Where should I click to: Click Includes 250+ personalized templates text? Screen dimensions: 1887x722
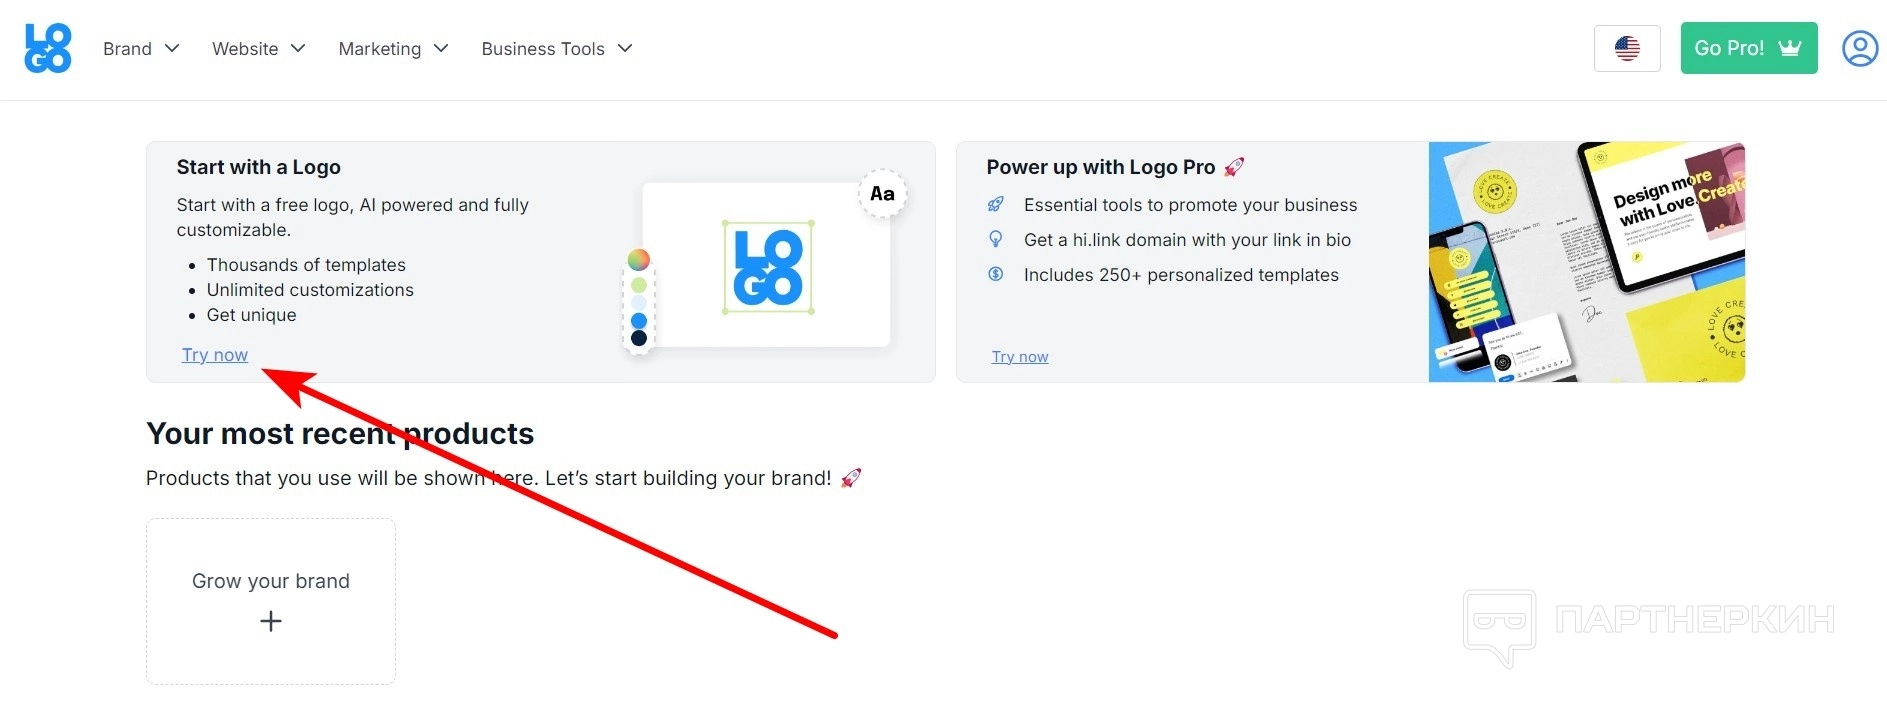[1181, 275]
